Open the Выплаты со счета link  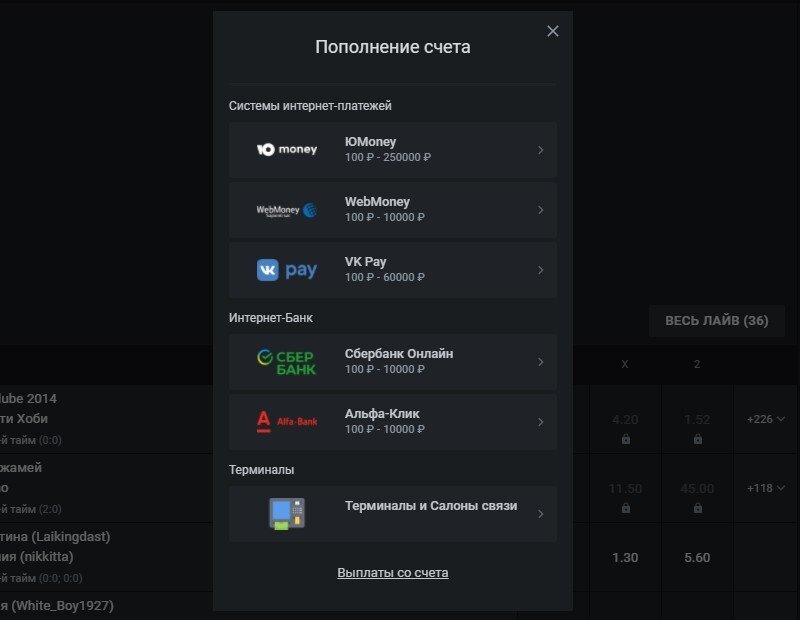click(392, 573)
